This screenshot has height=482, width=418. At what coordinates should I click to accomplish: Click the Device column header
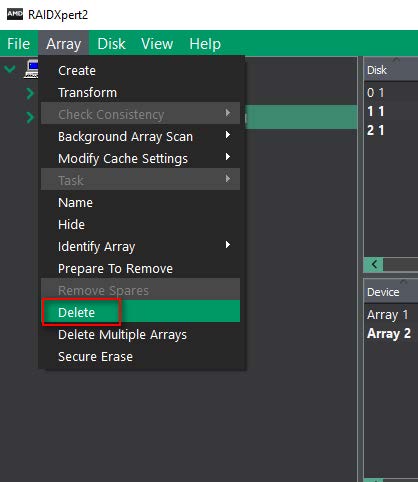point(391,292)
